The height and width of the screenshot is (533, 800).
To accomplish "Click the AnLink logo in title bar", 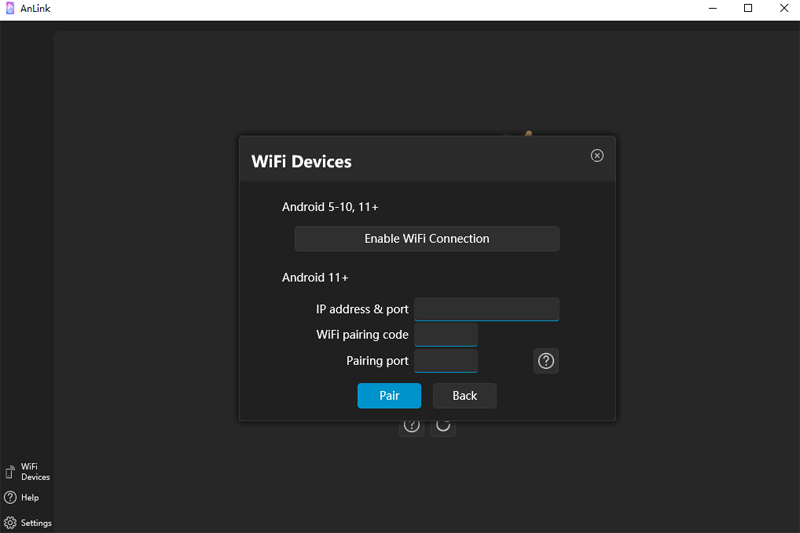I will pos(10,8).
